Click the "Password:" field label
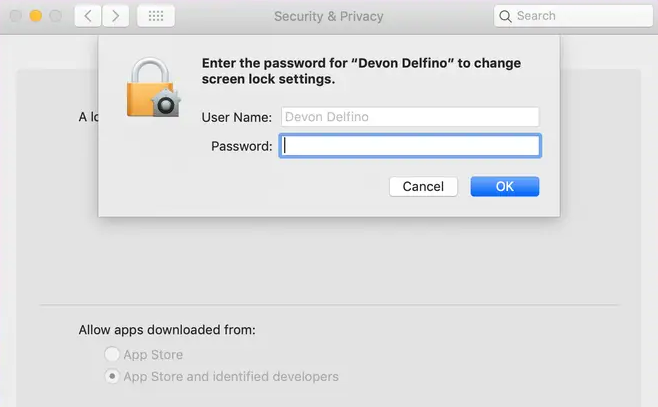 tap(241, 146)
